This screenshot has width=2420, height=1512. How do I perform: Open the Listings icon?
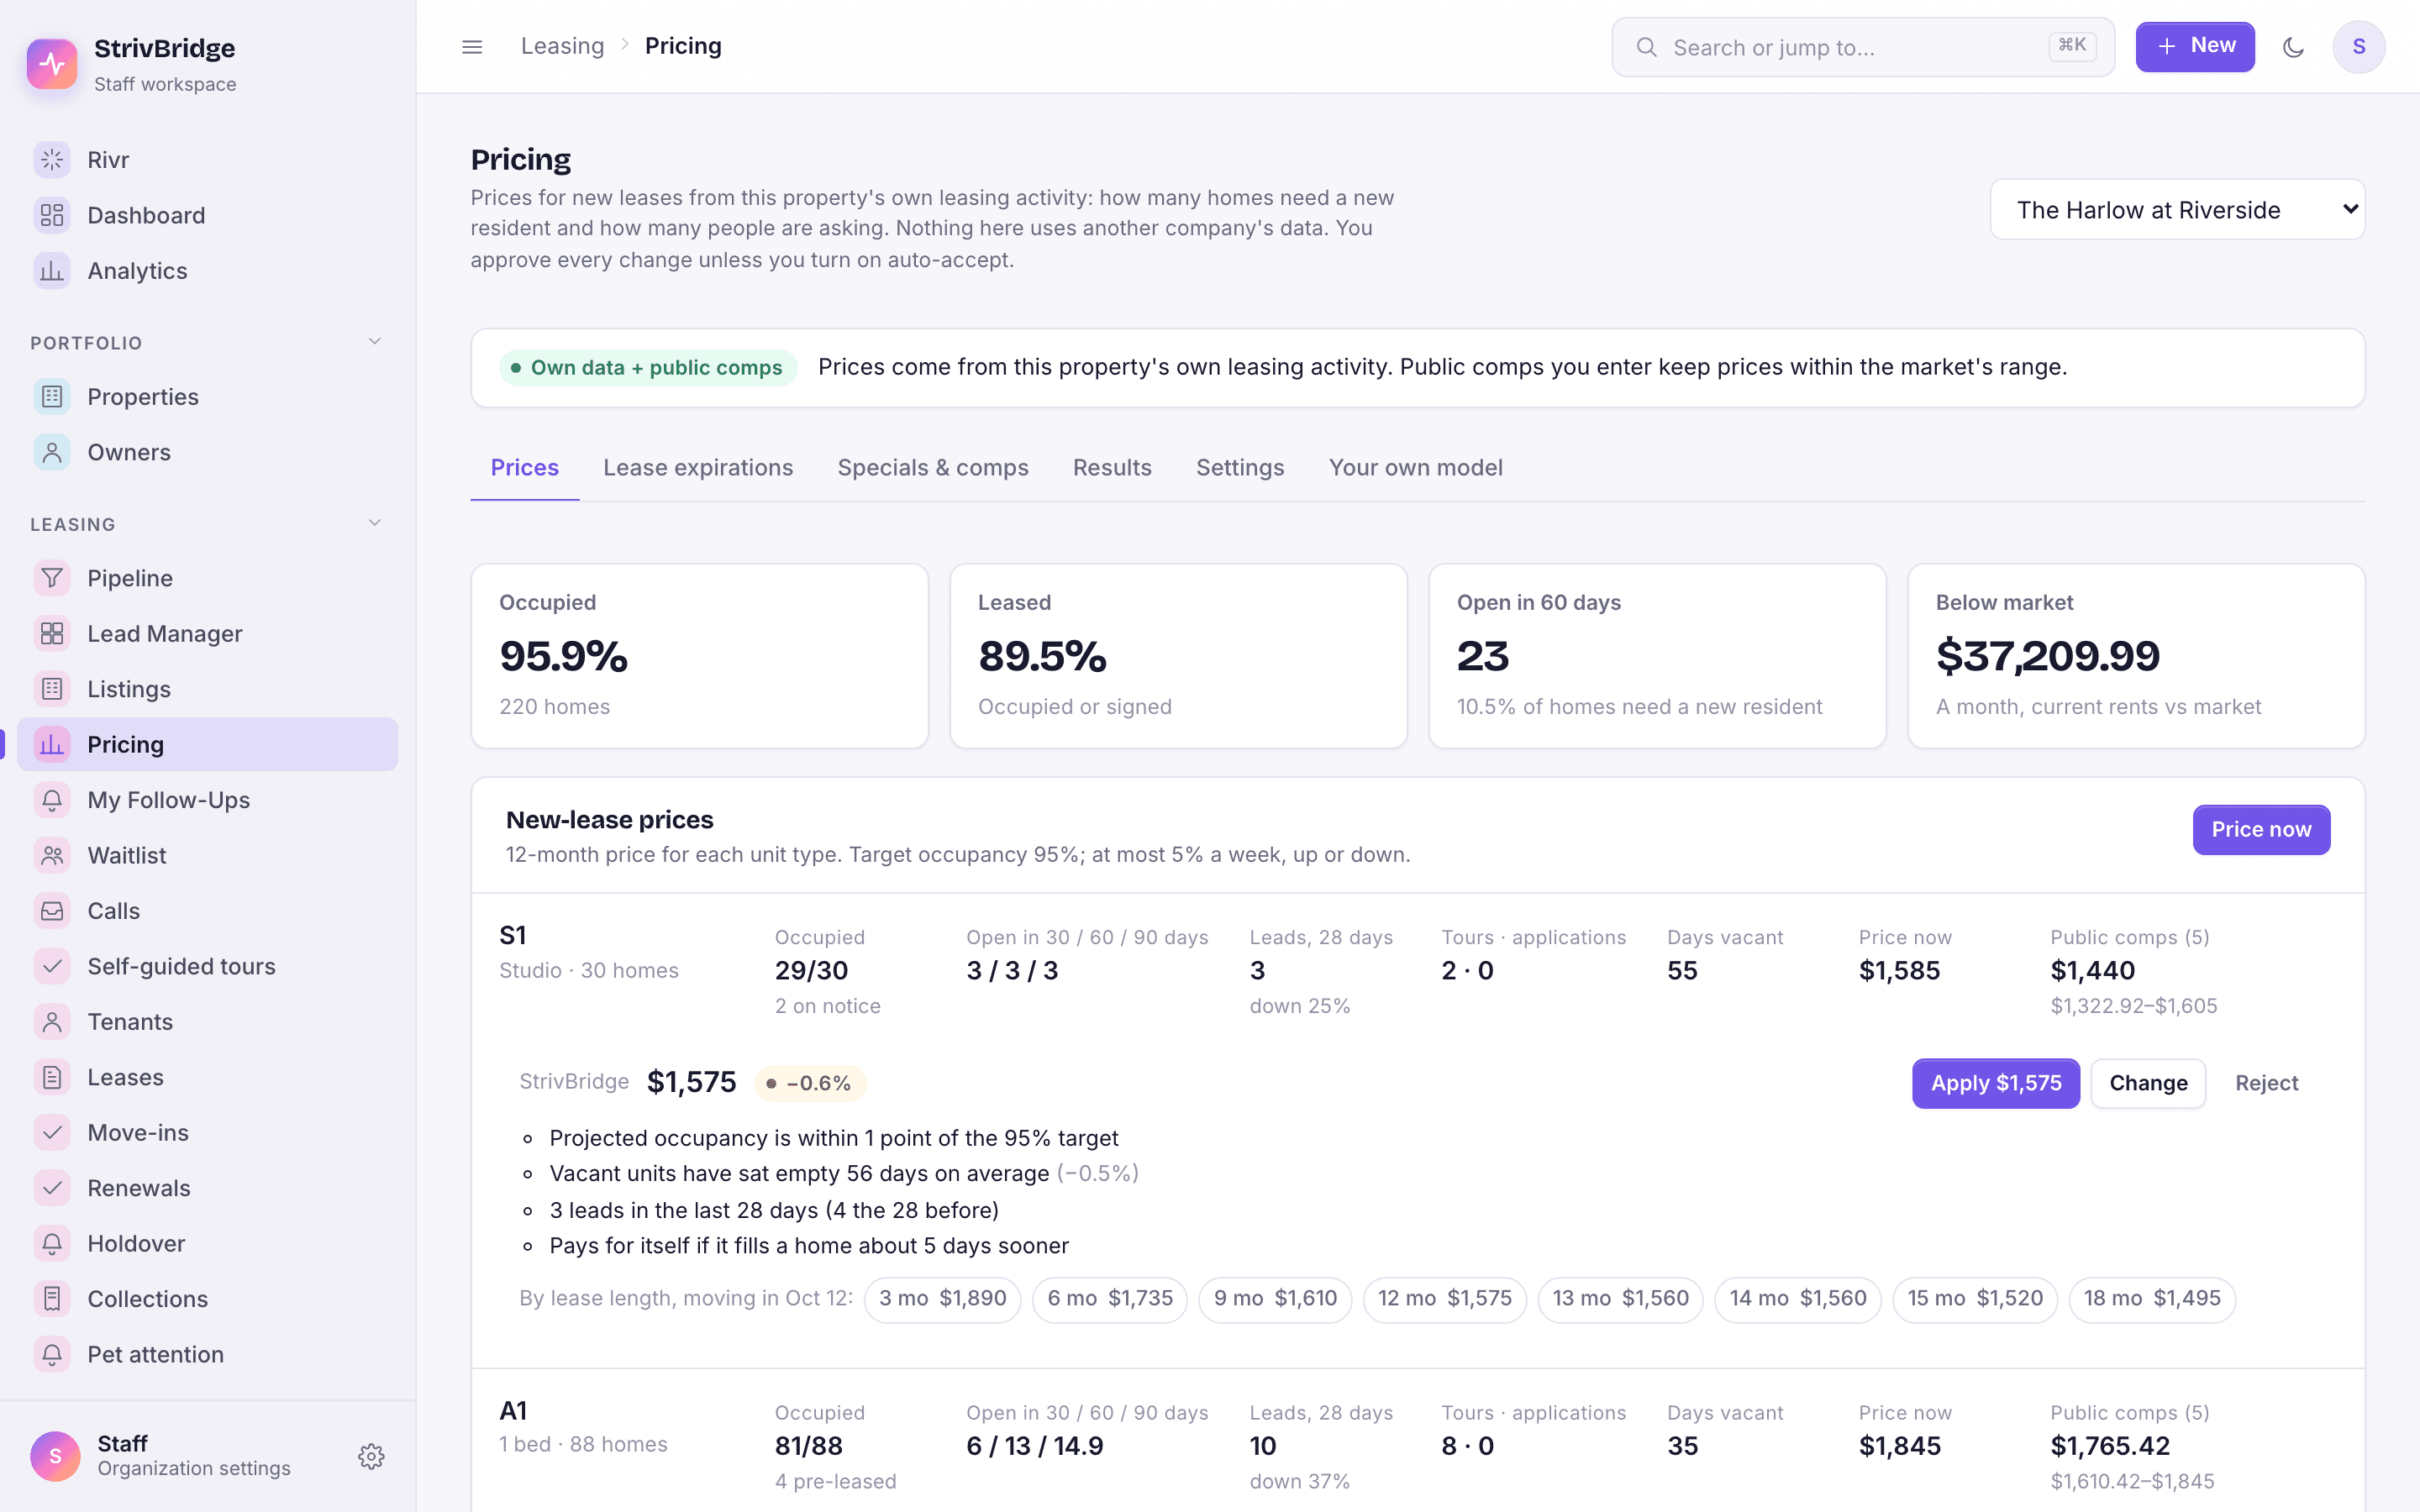click(52, 689)
